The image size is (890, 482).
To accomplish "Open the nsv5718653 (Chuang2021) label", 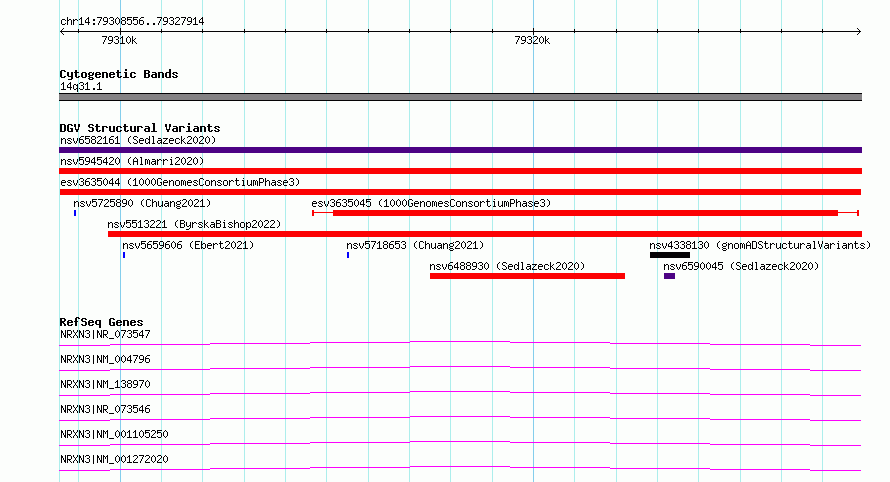I will coord(415,245).
